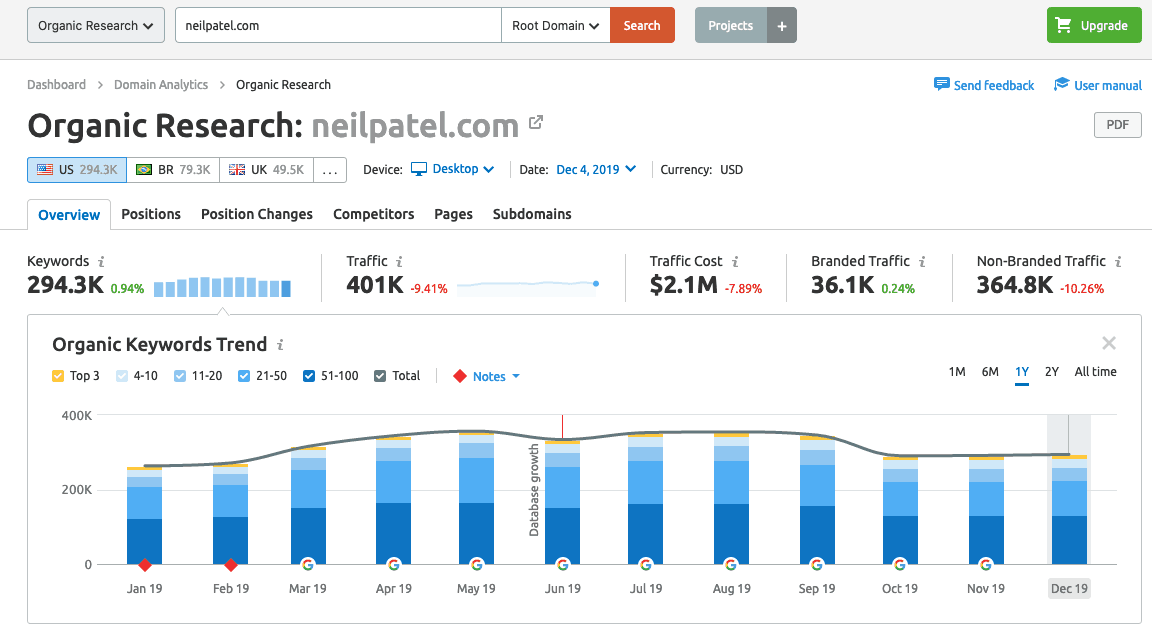Click Google update icon under Apr 19
Viewport: 1152px width, 628px height.
click(x=394, y=565)
